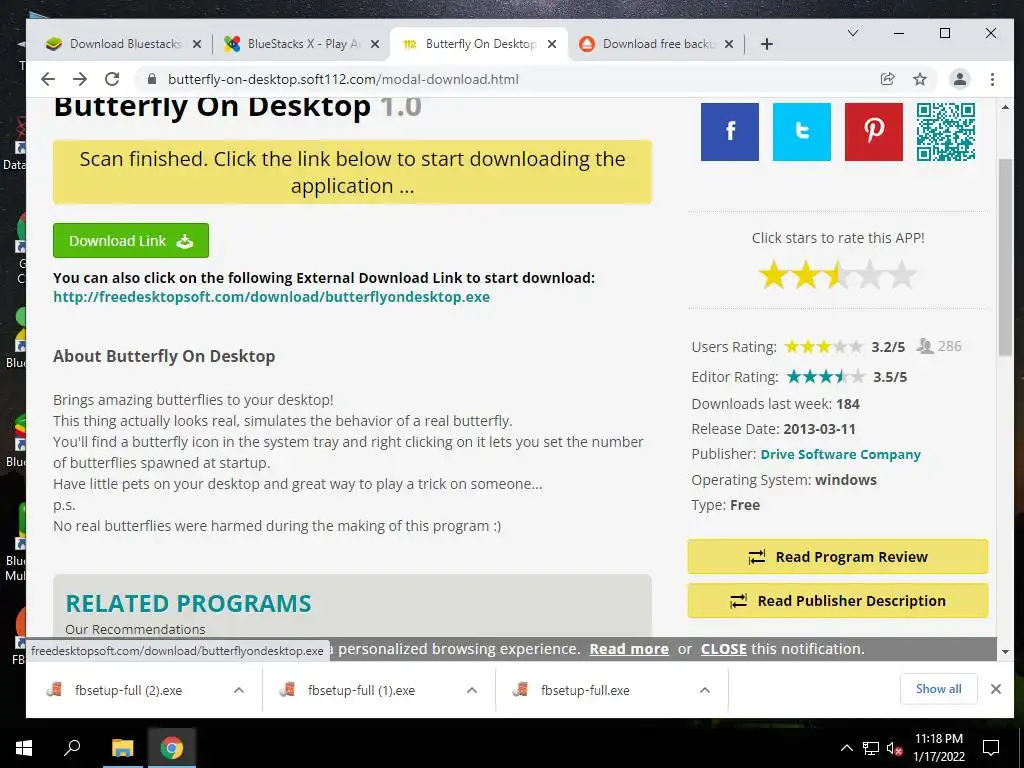
Task: Open Chrome three-dot menu
Action: click(992, 79)
